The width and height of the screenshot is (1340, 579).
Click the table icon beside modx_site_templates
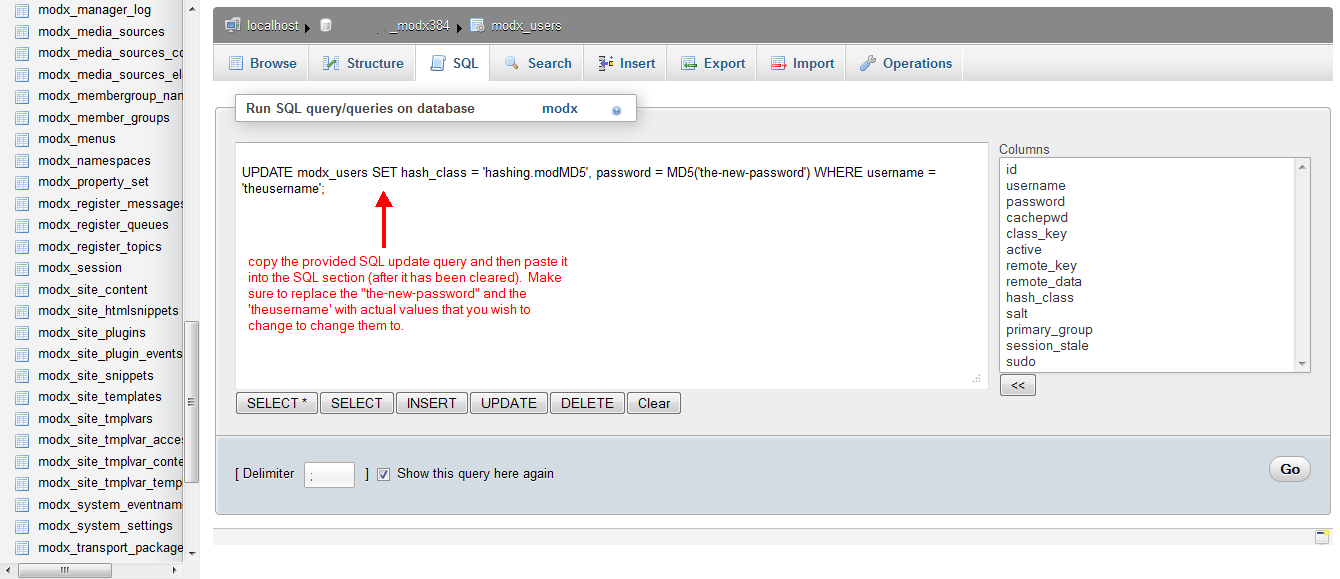(x=22, y=397)
